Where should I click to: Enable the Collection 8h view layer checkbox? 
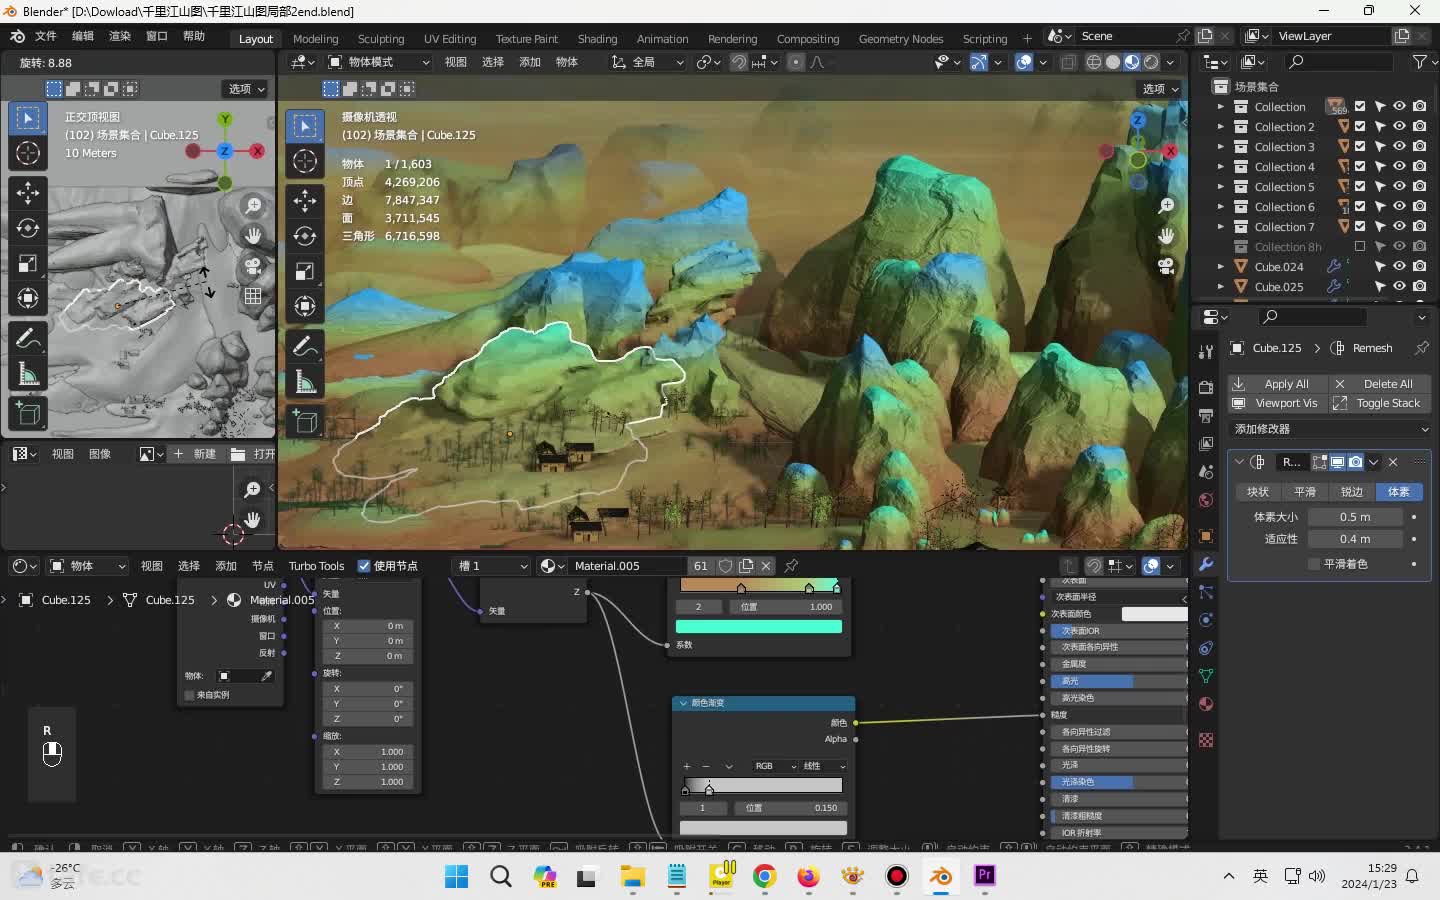[x=1360, y=246]
